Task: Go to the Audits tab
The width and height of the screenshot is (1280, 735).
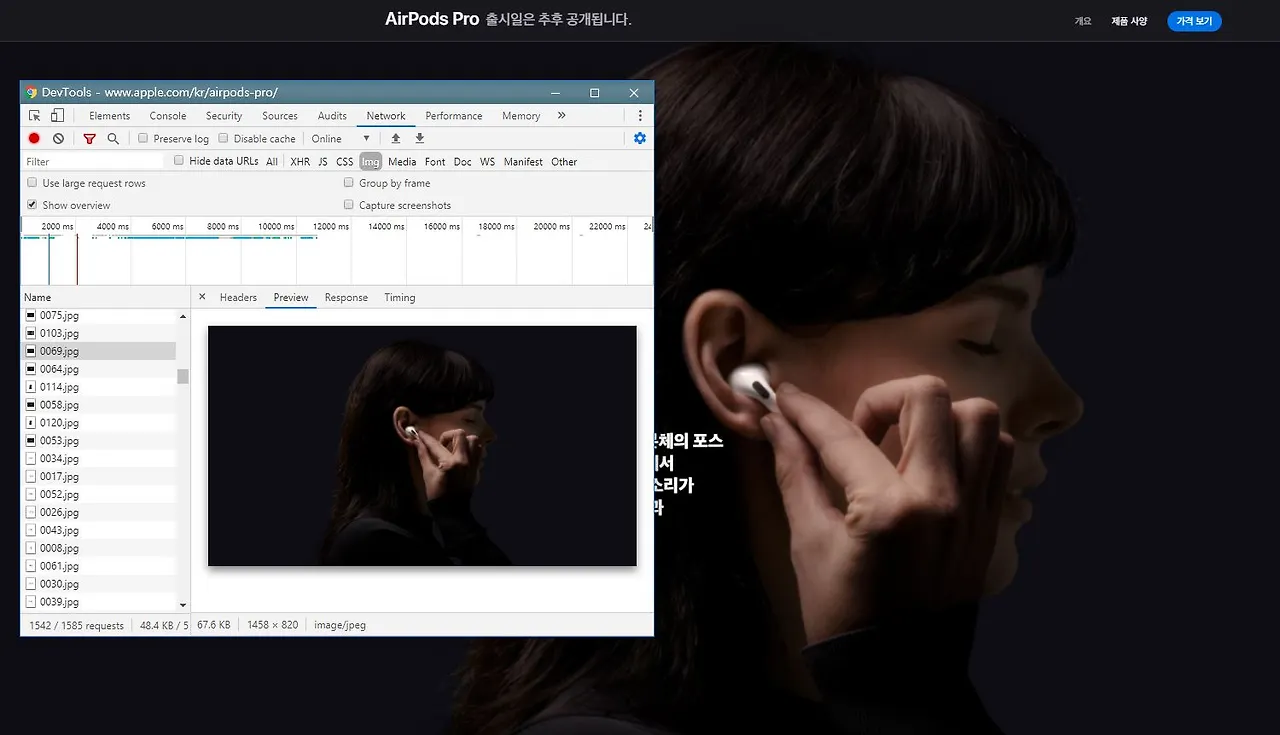Action: coord(332,116)
